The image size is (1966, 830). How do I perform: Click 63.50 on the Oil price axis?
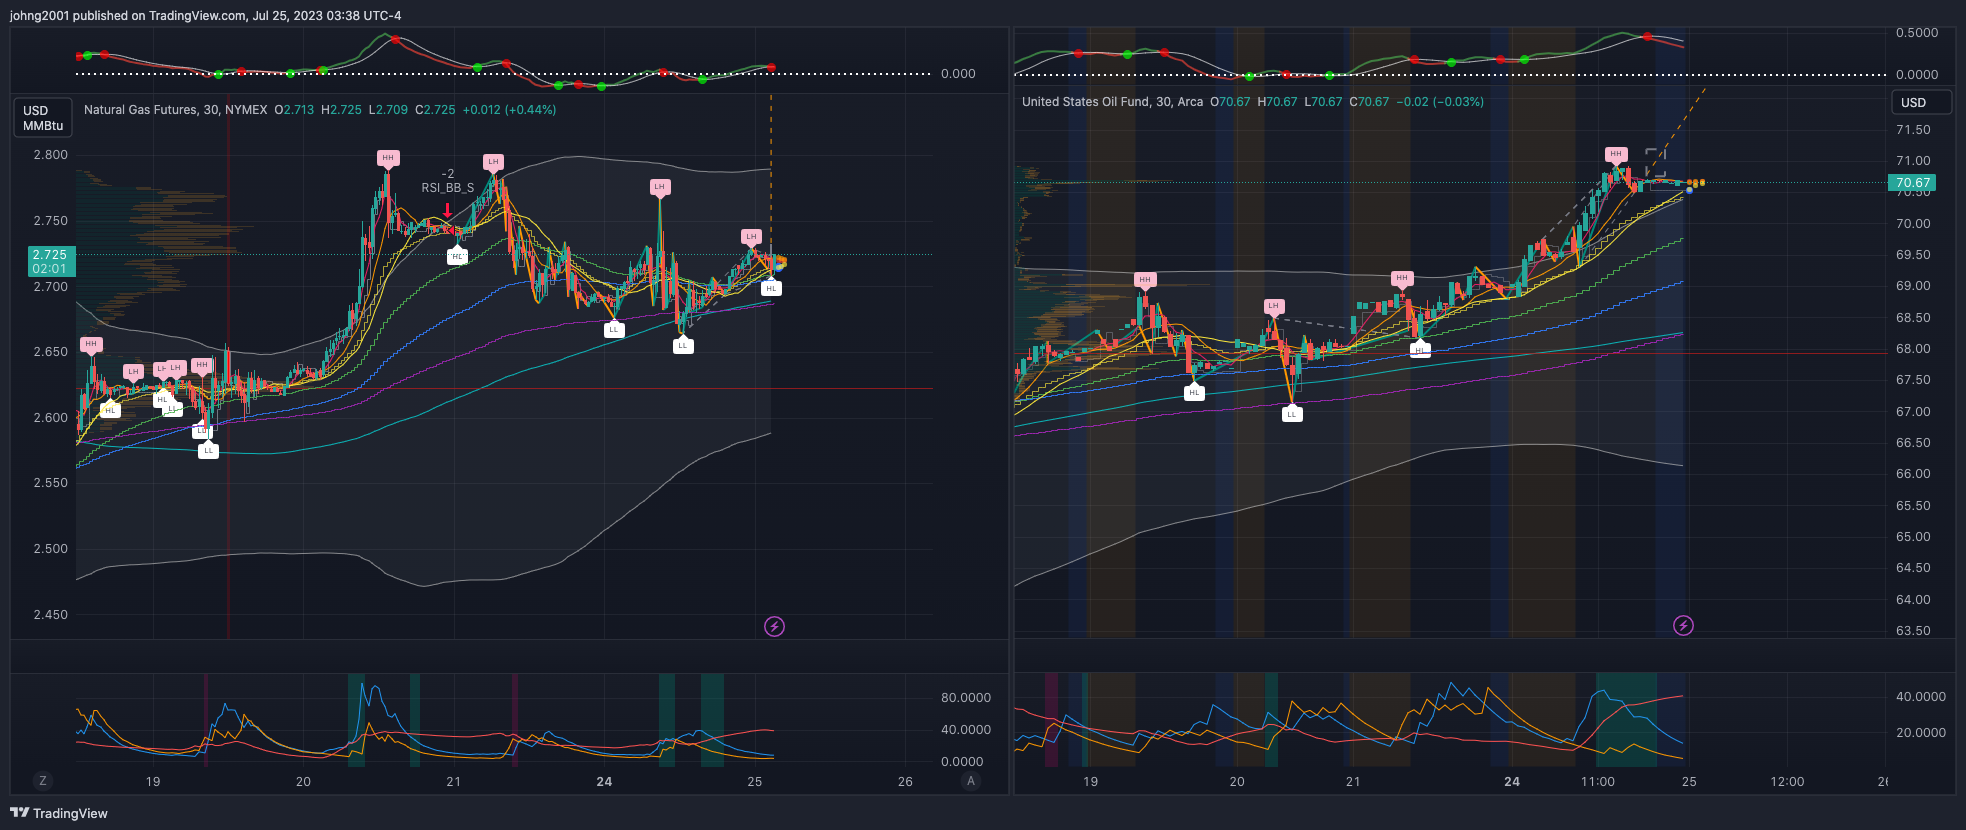coord(1913,631)
